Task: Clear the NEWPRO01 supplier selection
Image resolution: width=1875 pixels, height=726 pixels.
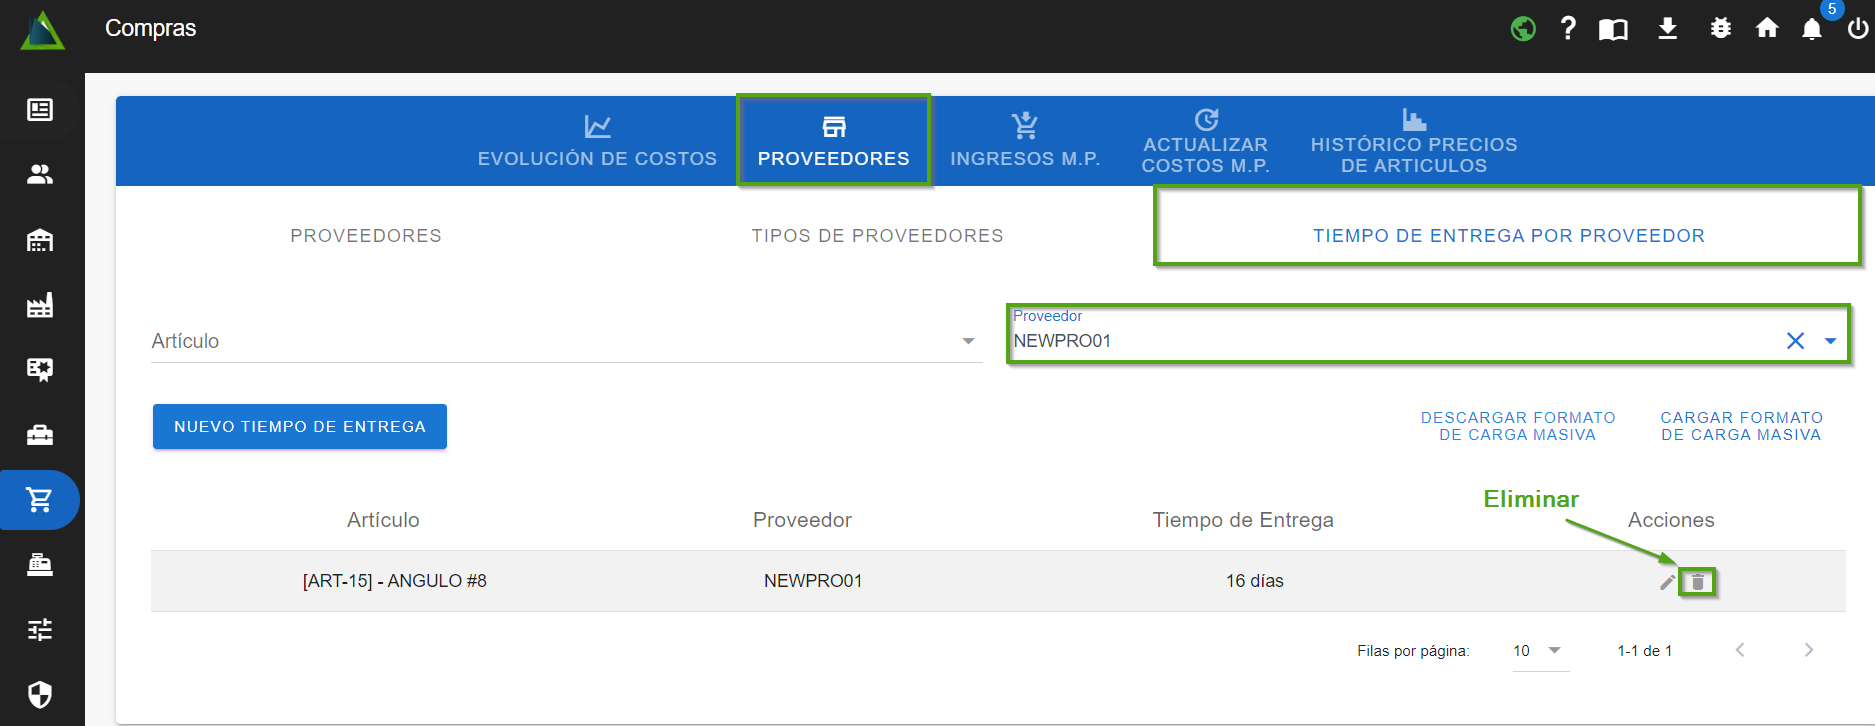Action: [x=1795, y=341]
